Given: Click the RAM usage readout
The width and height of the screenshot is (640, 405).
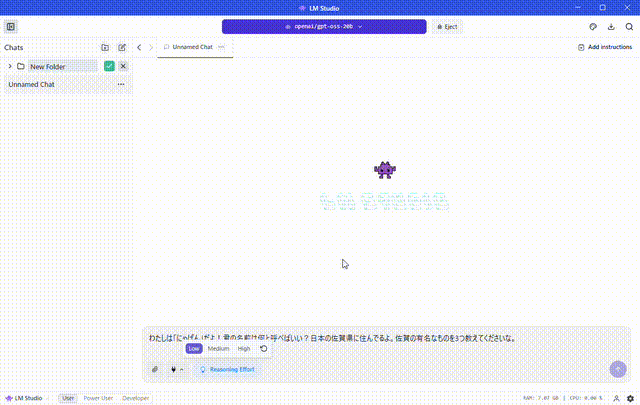Looking at the screenshot, I should pyautogui.click(x=540, y=398).
